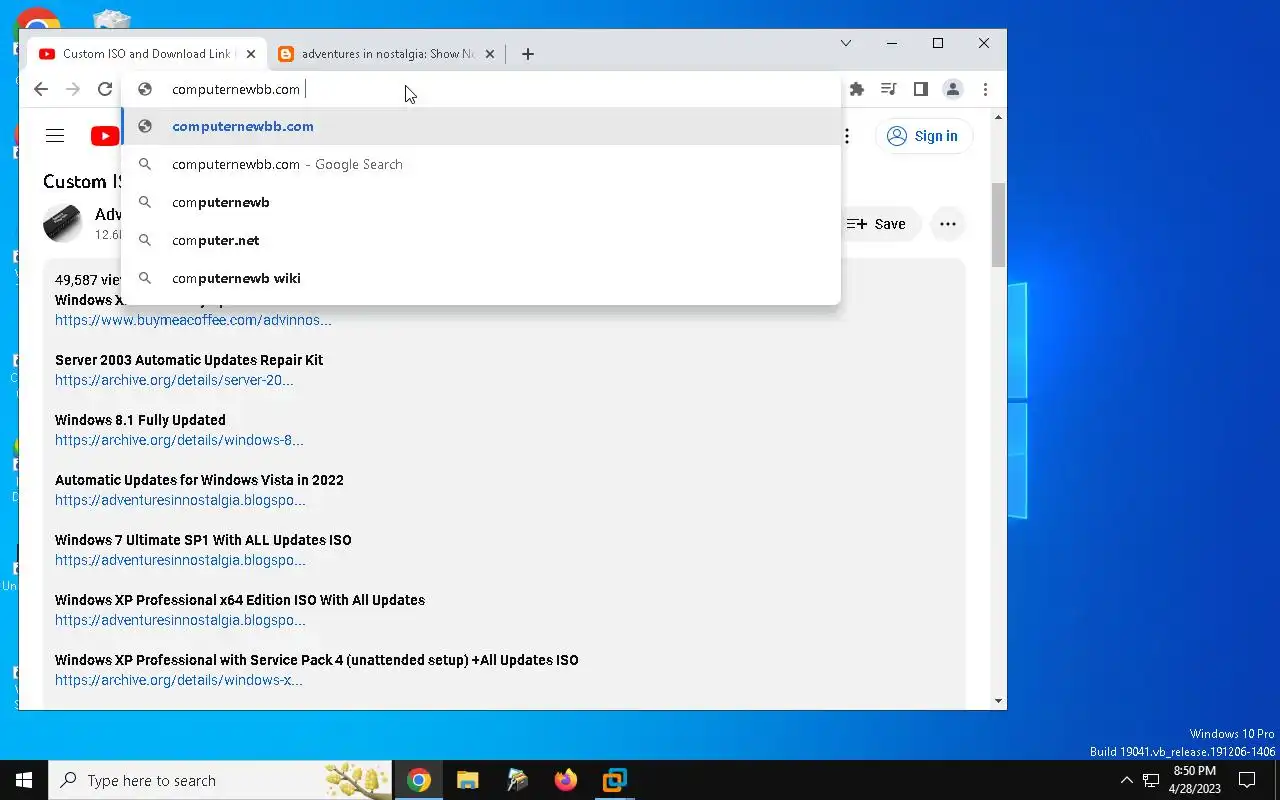Click the 'Server 2003 Automatic Updates Repair Kit' heading
The image size is (1280, 800).
pos(189,360)
